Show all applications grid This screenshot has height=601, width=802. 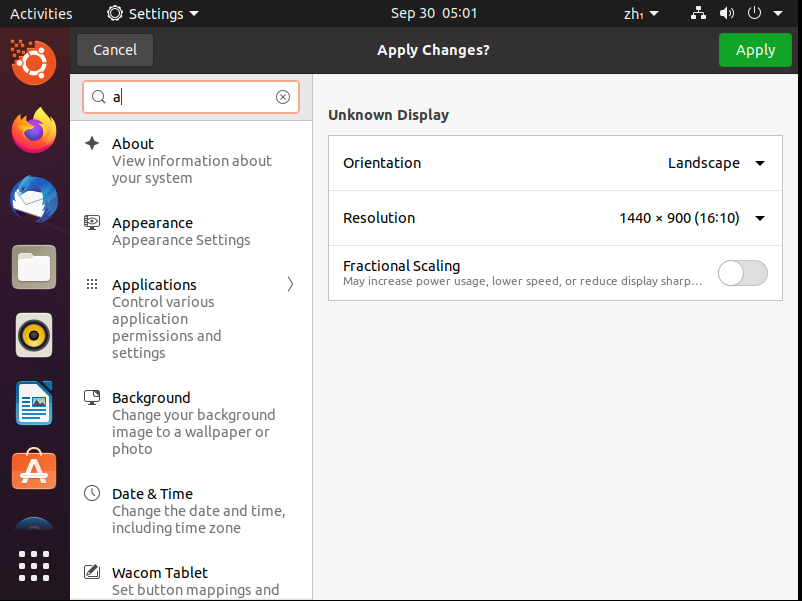pyautogui.click(x=34, y=566)
